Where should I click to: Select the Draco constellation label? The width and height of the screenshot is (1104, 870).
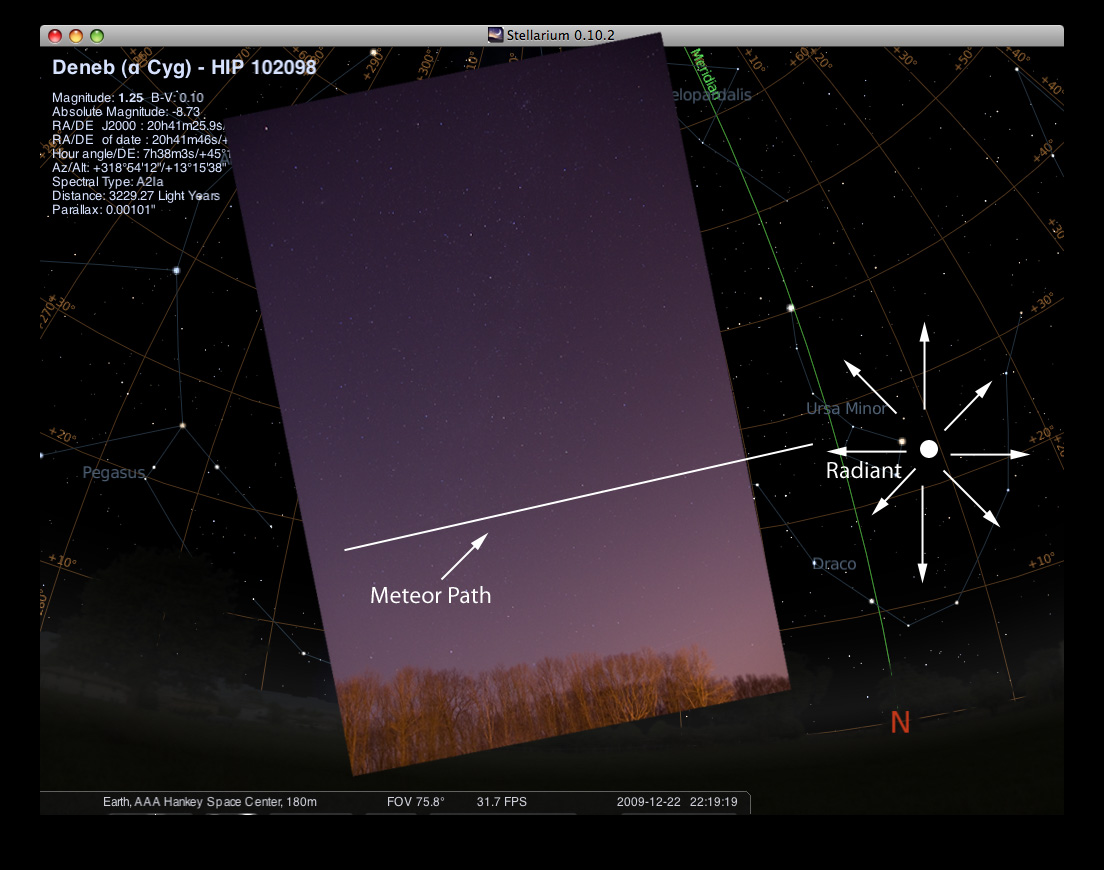[x=834, y=564]
